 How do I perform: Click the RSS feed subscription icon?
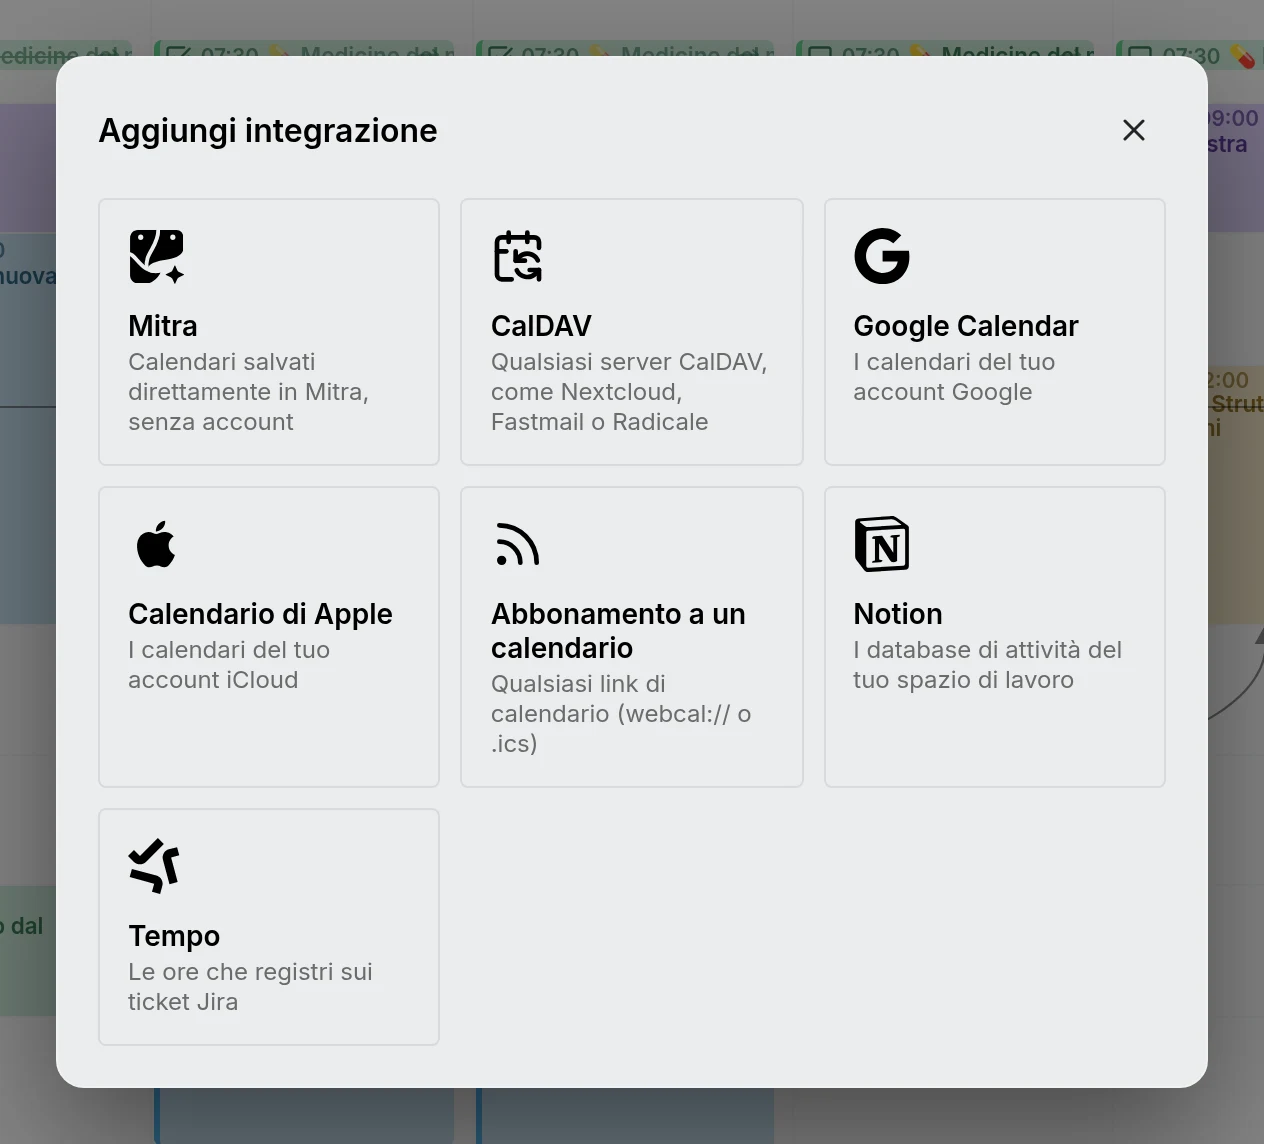[518, 544]
